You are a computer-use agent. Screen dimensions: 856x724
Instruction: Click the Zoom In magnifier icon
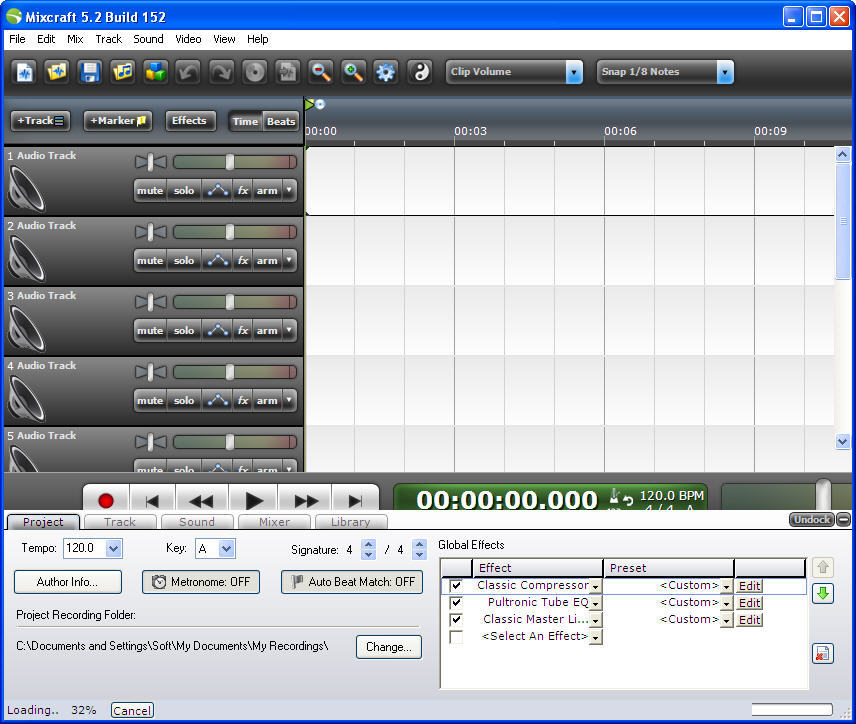(353, 72)
